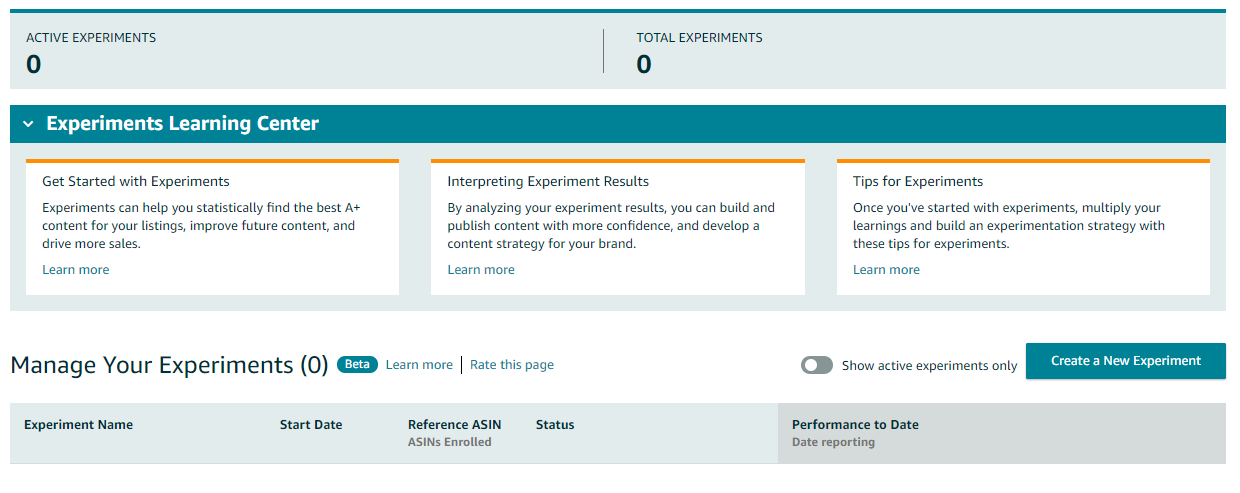Click the Beta badge
Screen dimensions: 1240x493
pos(357,364)
